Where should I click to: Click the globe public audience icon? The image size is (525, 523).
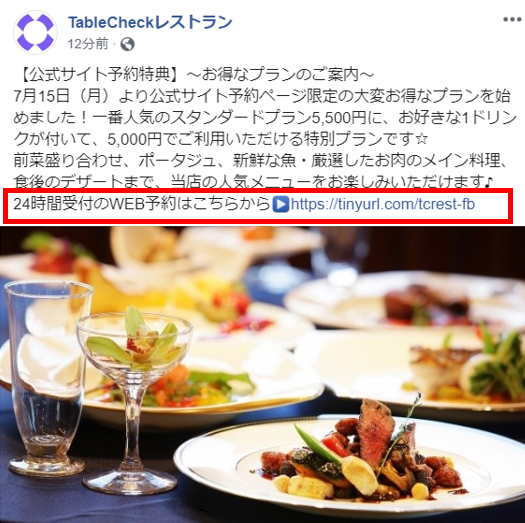coord(127,44)
